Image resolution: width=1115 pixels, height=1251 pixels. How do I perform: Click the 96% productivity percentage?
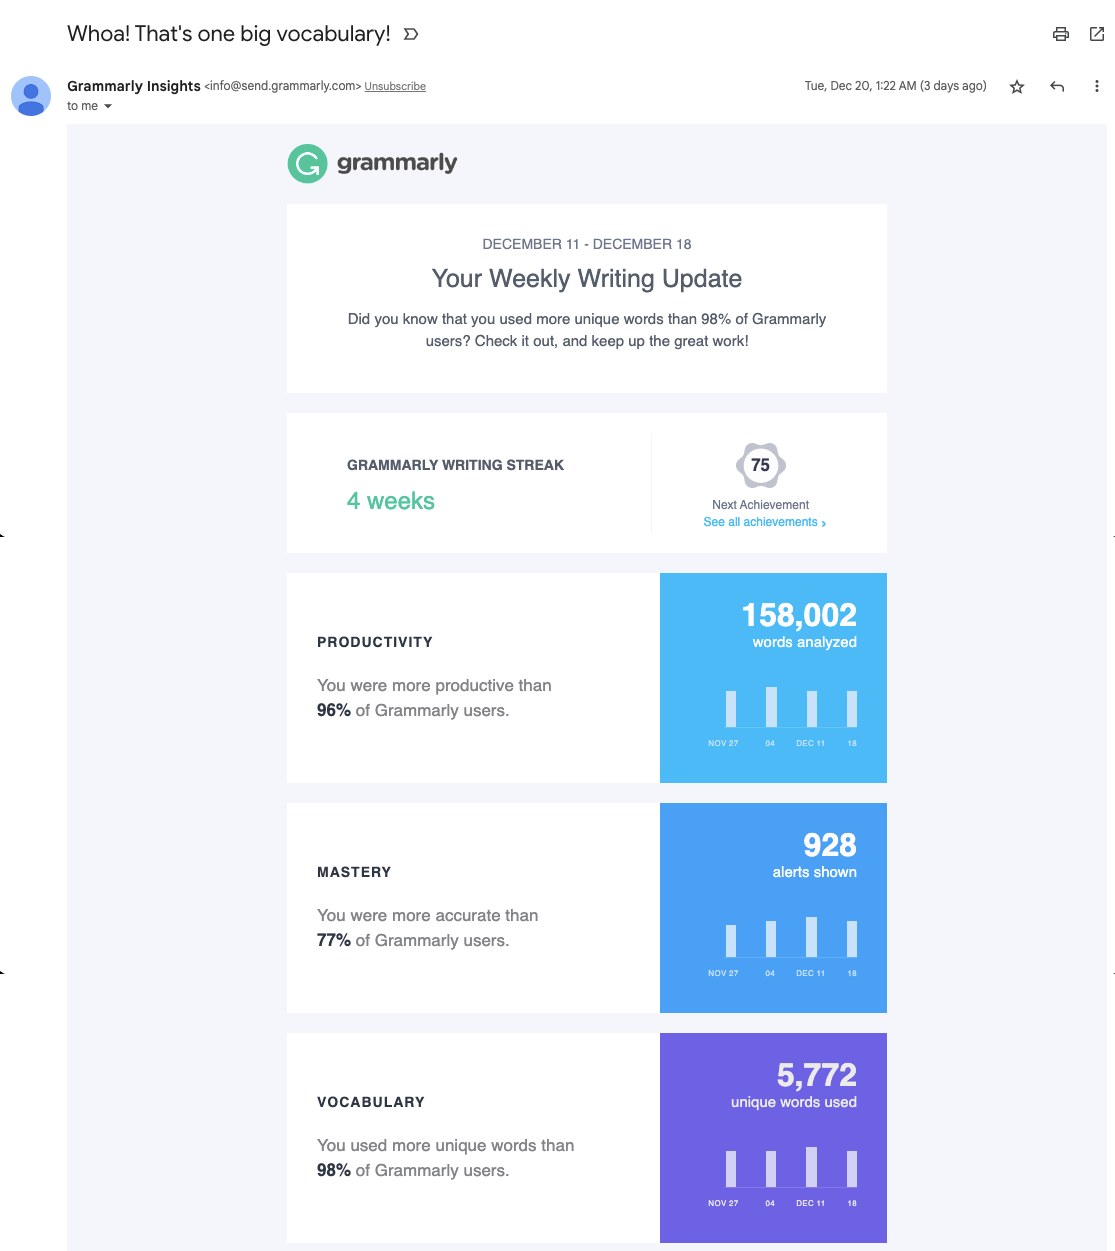pos(334,710)
